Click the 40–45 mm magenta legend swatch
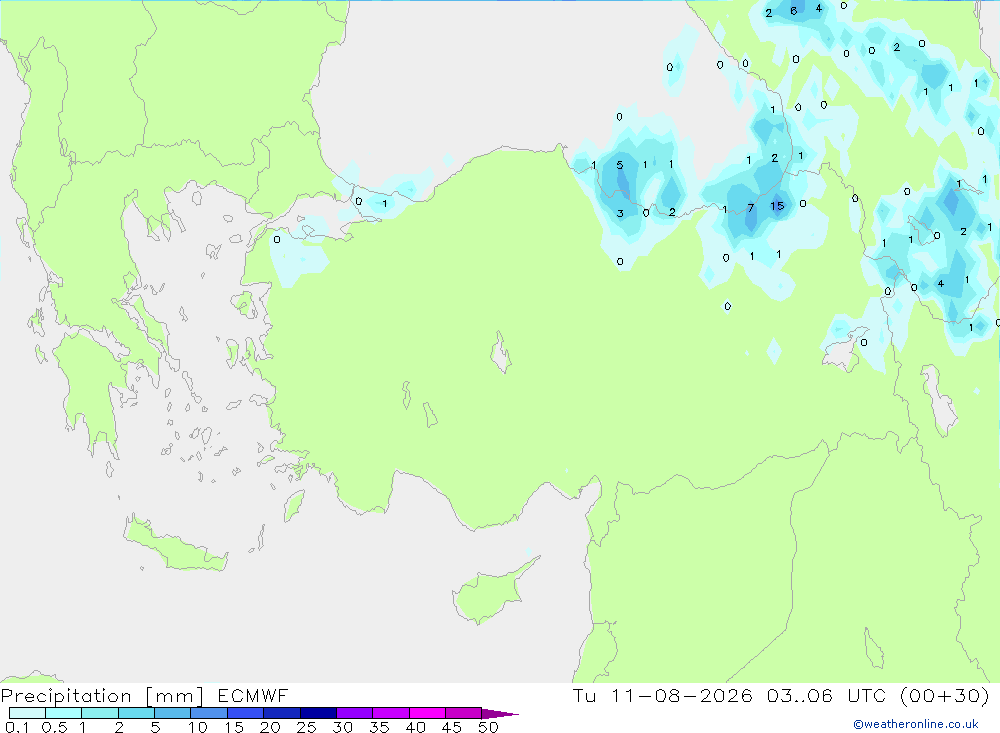 427,713
